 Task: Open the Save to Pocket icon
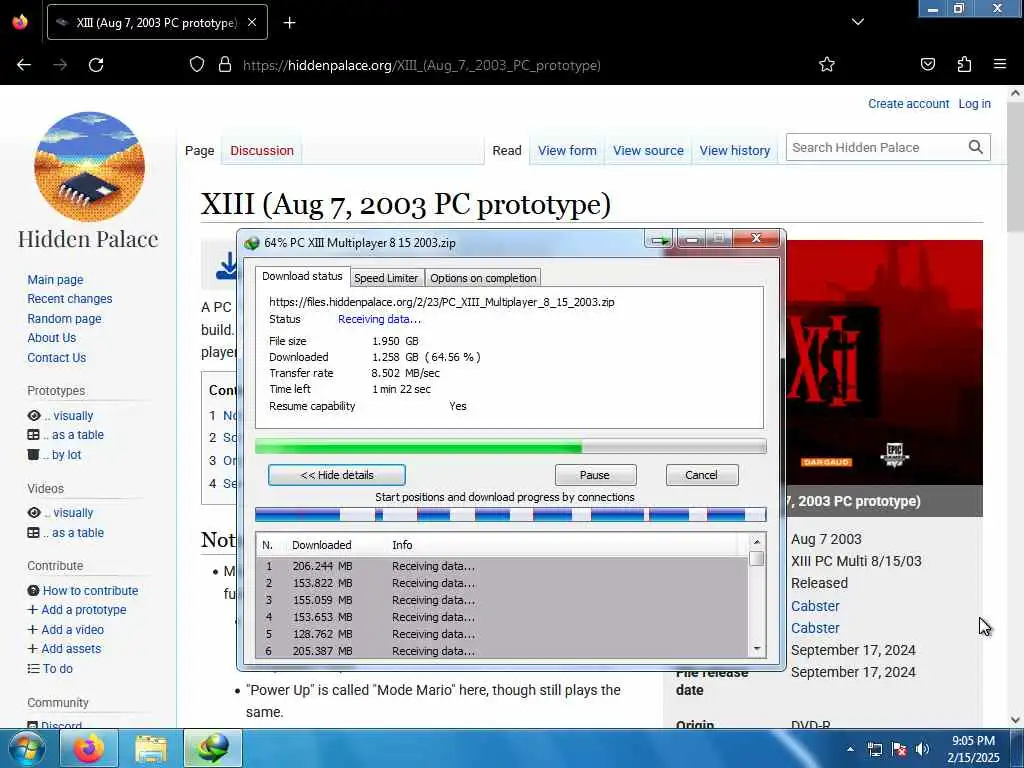927,64
